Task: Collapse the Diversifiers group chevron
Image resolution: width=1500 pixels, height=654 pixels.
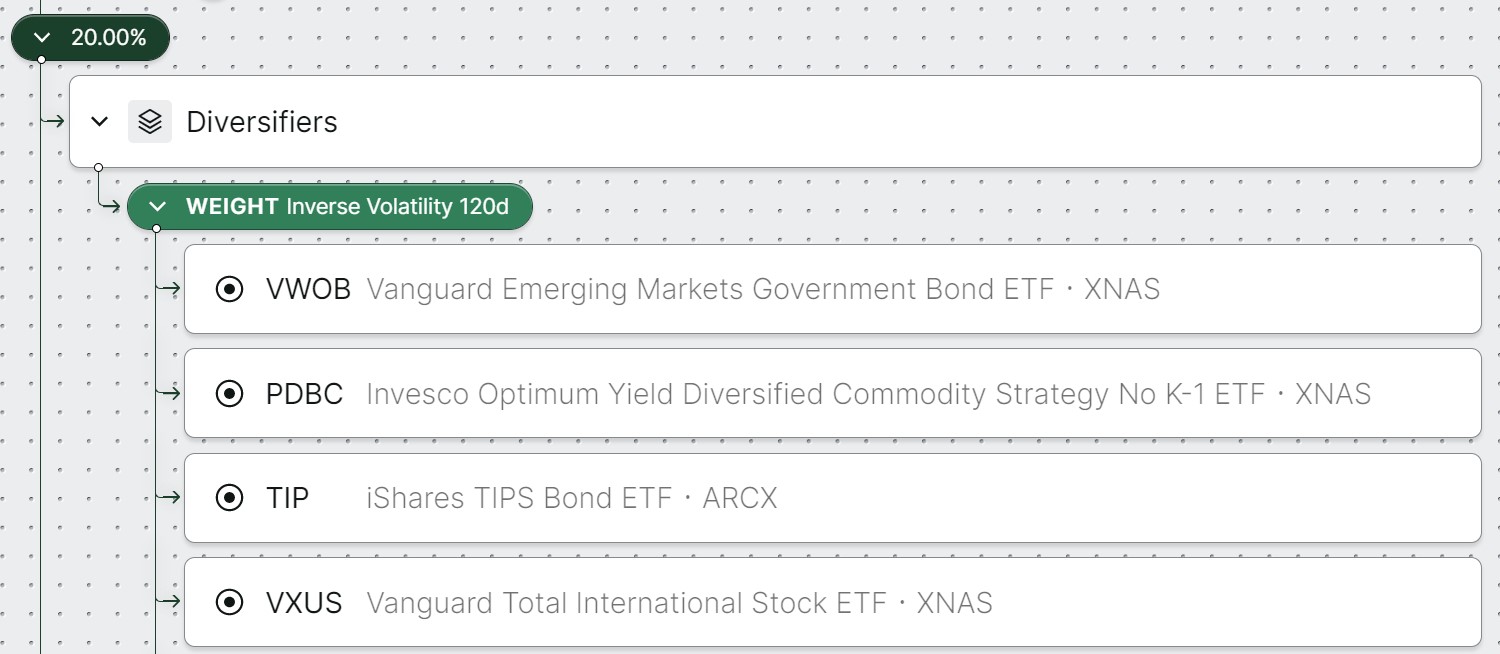Action: click(99, 122)
